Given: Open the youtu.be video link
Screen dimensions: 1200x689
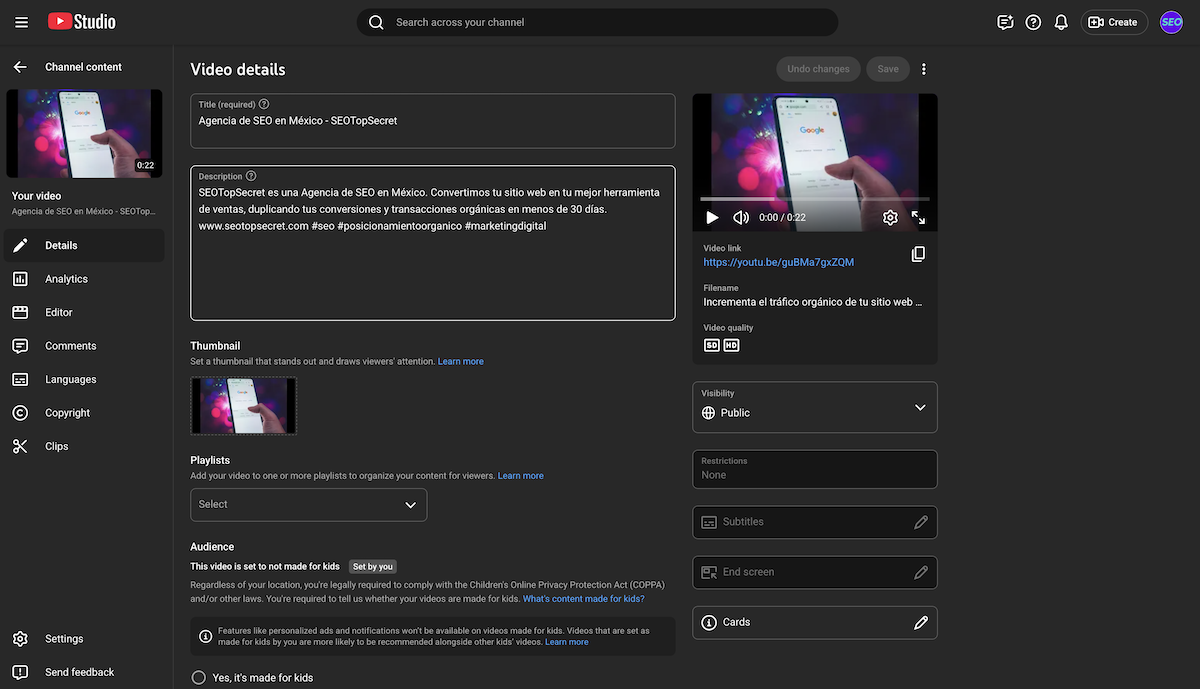Looking at the screenshot, I should coord(779,262).
